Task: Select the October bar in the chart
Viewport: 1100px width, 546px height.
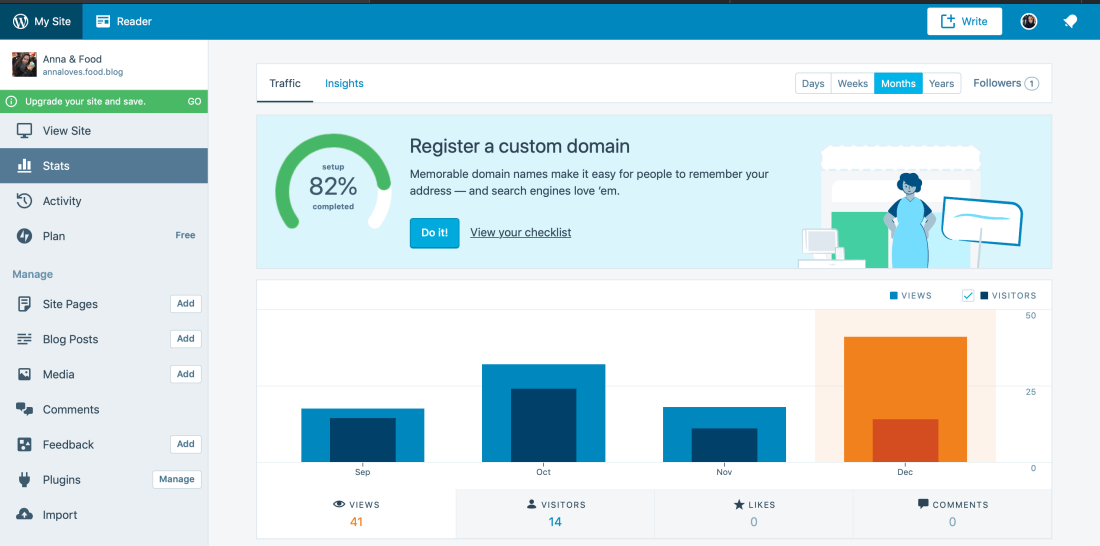Action: [543, 414]
